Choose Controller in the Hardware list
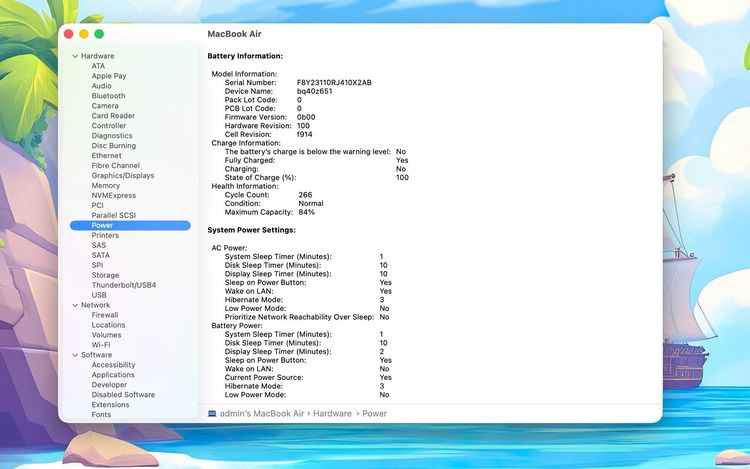Screen dimensions: 750x469 pos(109,126)
